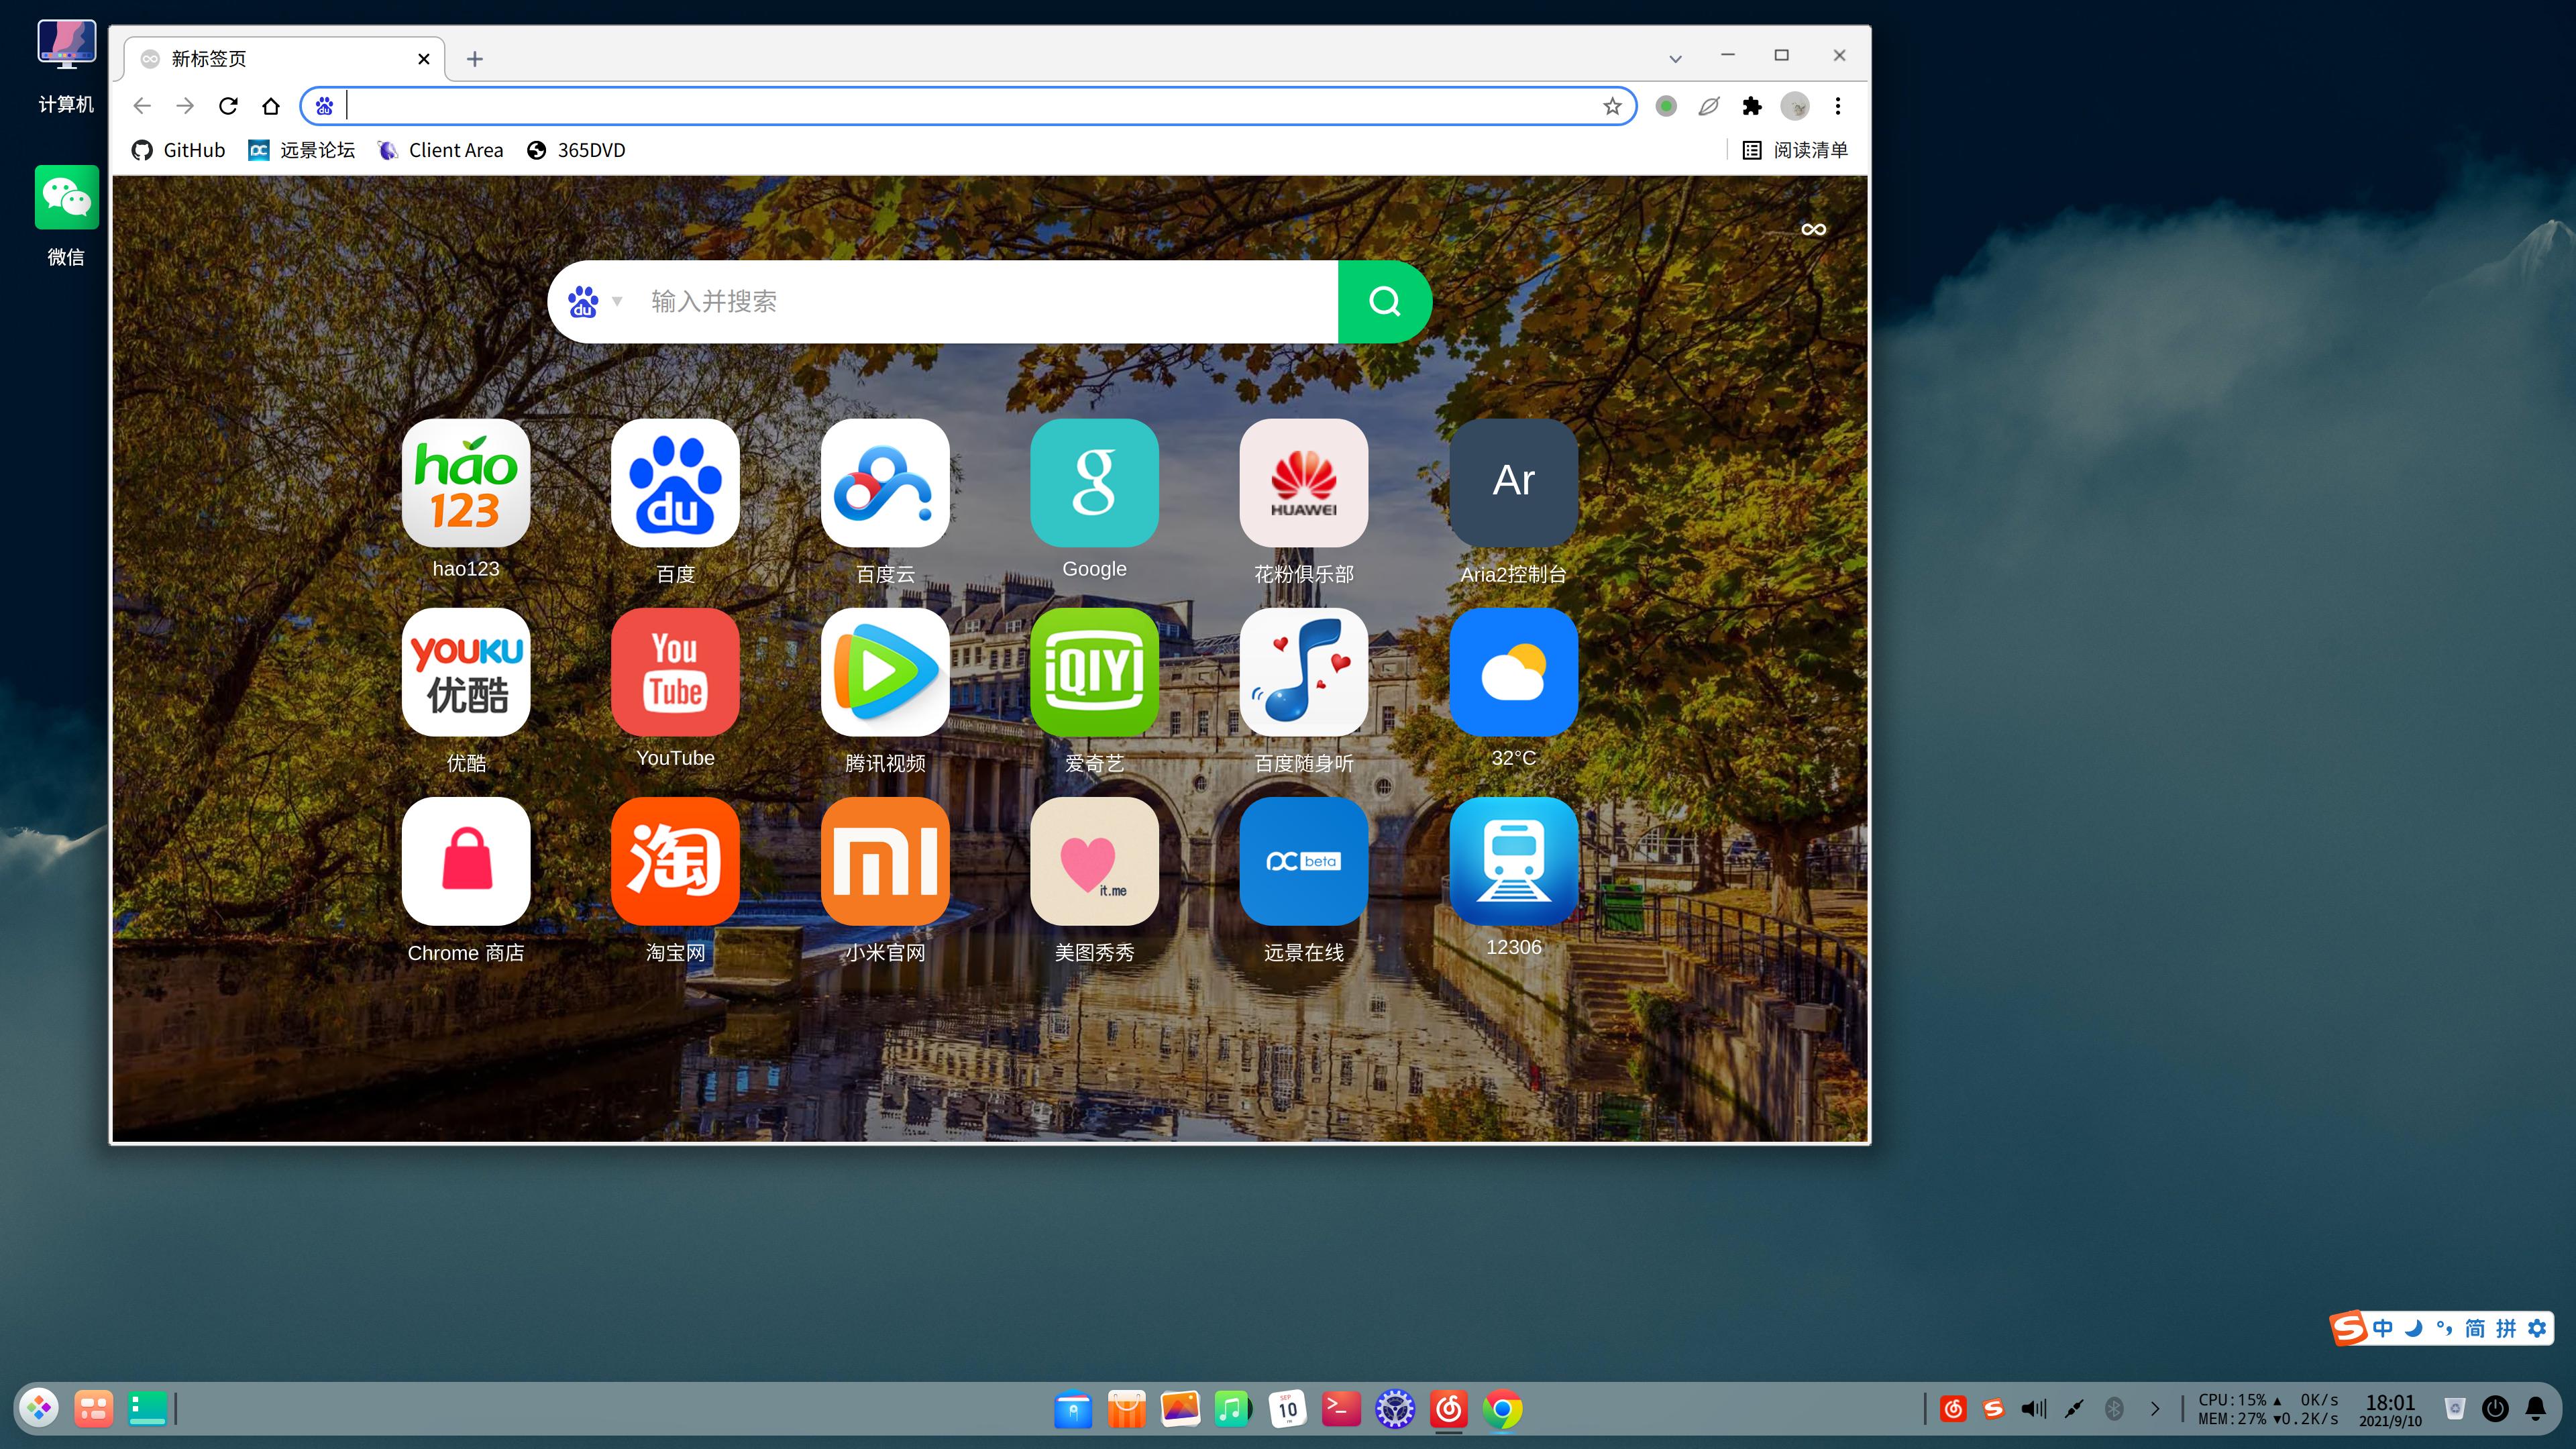
Task: Toggle Sogou Chinese/English input mode (中)
Action: (2383, 1328)
